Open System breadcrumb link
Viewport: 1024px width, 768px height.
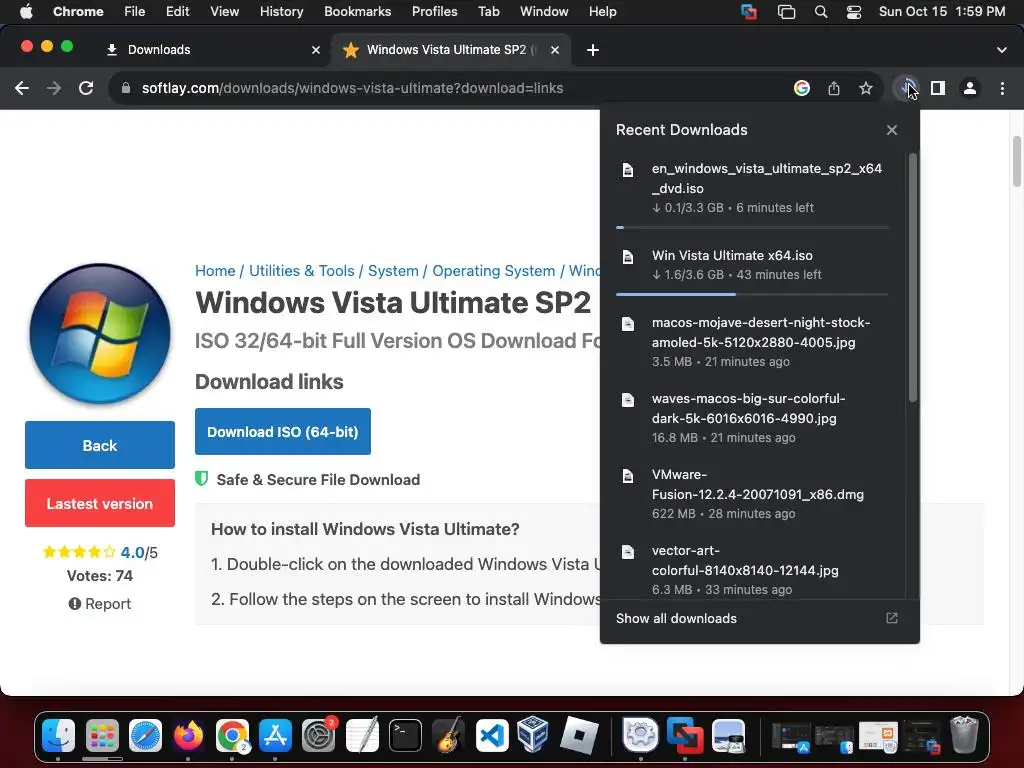click(393, 270)
